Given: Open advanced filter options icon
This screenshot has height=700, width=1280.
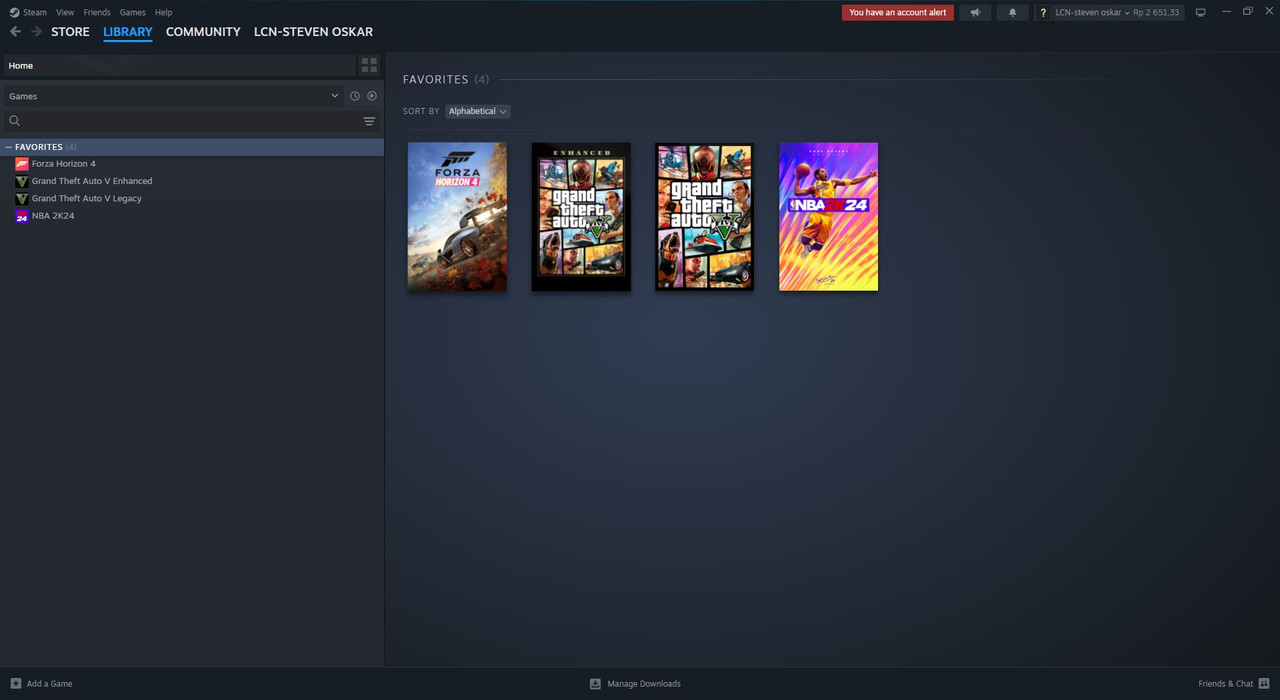Looking at the screenshot, I should 369,121.
